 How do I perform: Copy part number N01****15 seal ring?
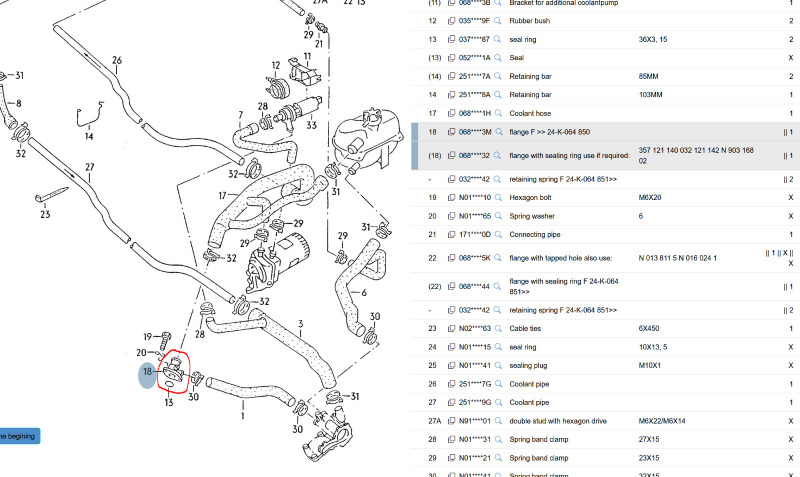pyautogui.click(x=452, y=347)
